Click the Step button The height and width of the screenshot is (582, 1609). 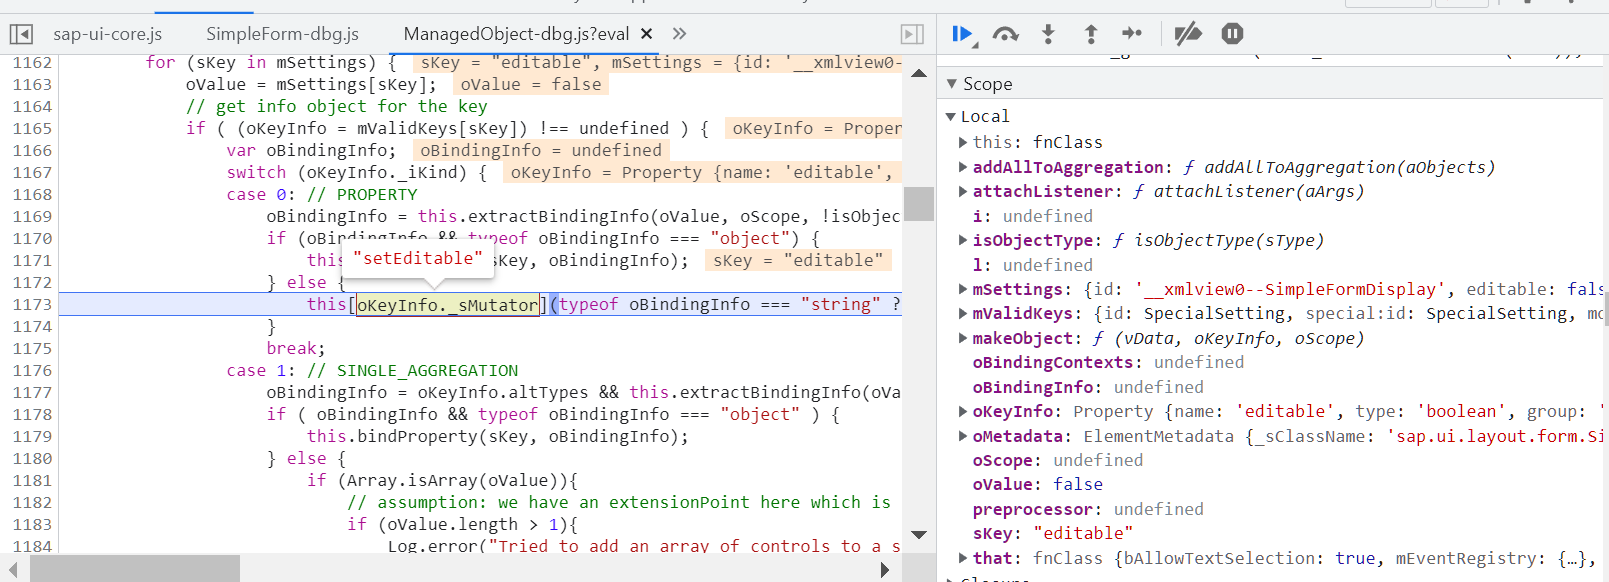pyautogui.click(x=1132, y=34)
